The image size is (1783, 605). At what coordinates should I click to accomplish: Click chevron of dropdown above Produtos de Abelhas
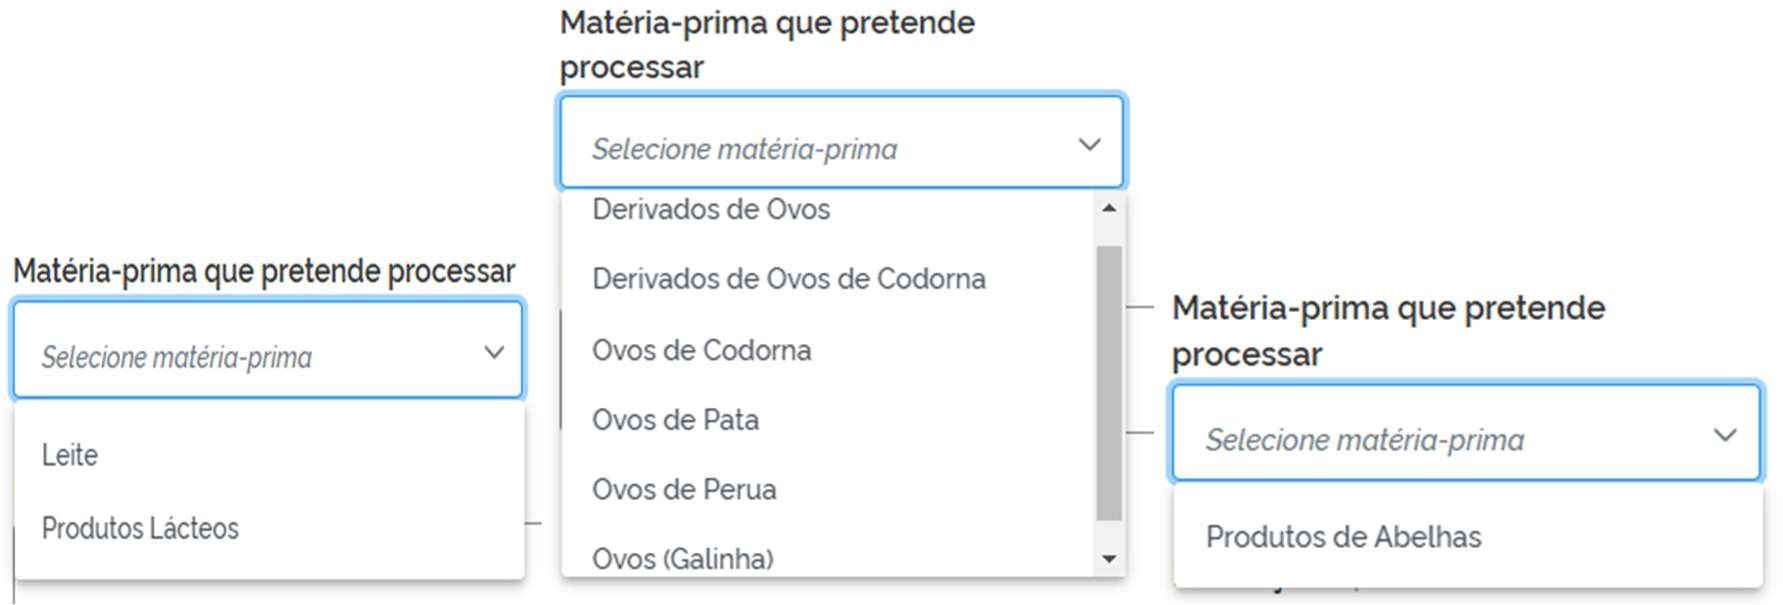[x=1725, y=435]
